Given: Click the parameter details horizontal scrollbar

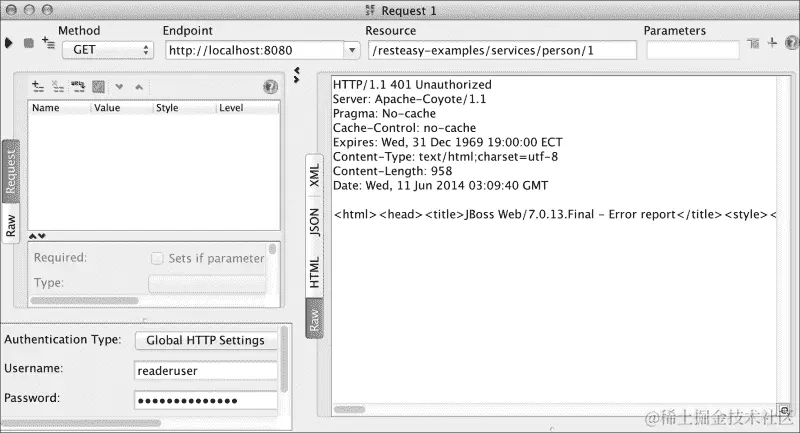Looking at the screenshot, I should [x=84, y=300].
